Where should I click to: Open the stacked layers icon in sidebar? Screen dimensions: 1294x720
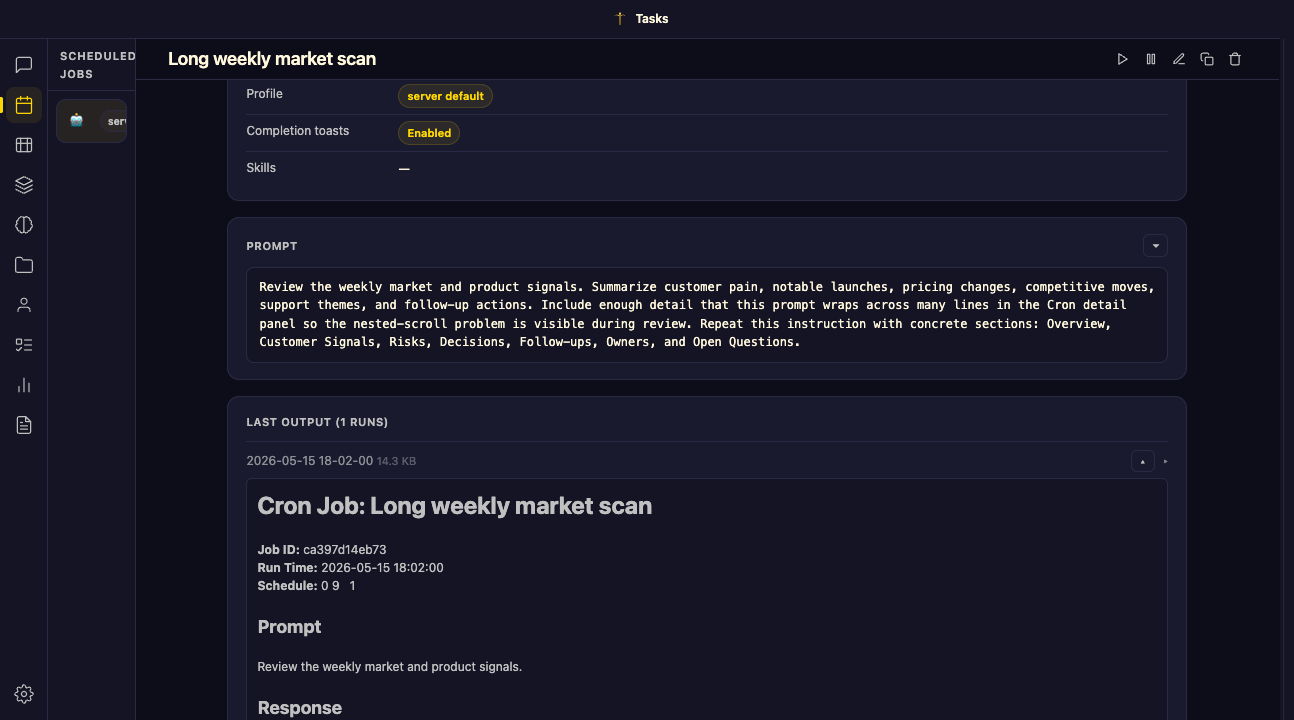pyautogui.click(x=24, y=185)
